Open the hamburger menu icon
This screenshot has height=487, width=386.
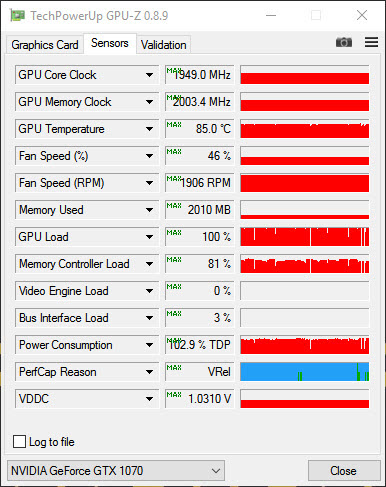pyautogui.click(x=371, y=42)
